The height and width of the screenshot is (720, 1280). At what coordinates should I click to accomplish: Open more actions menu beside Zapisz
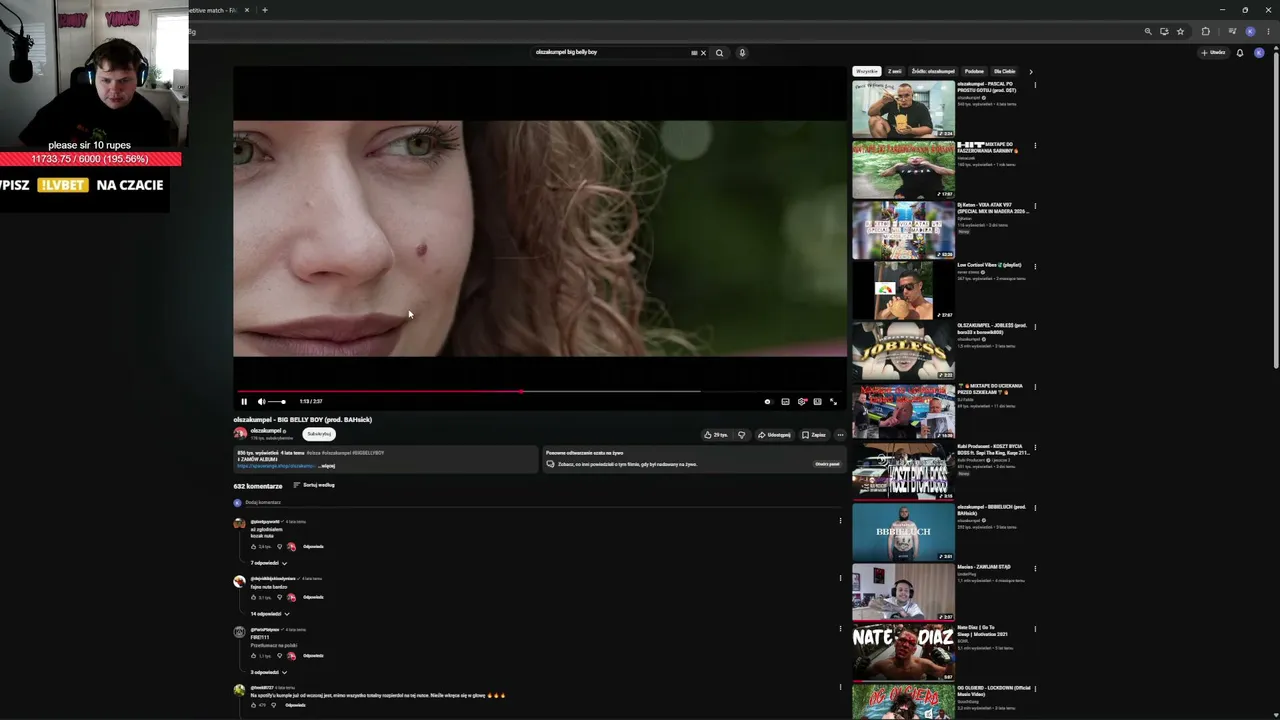(x=840, y=435)
